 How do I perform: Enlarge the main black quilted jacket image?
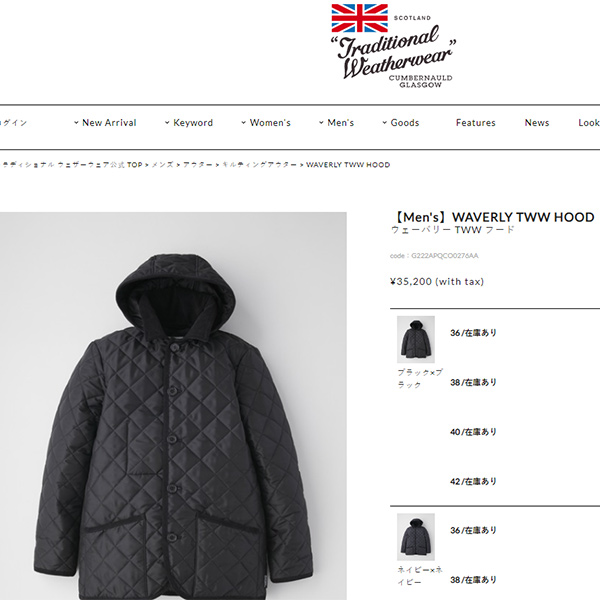click(173, 406)
